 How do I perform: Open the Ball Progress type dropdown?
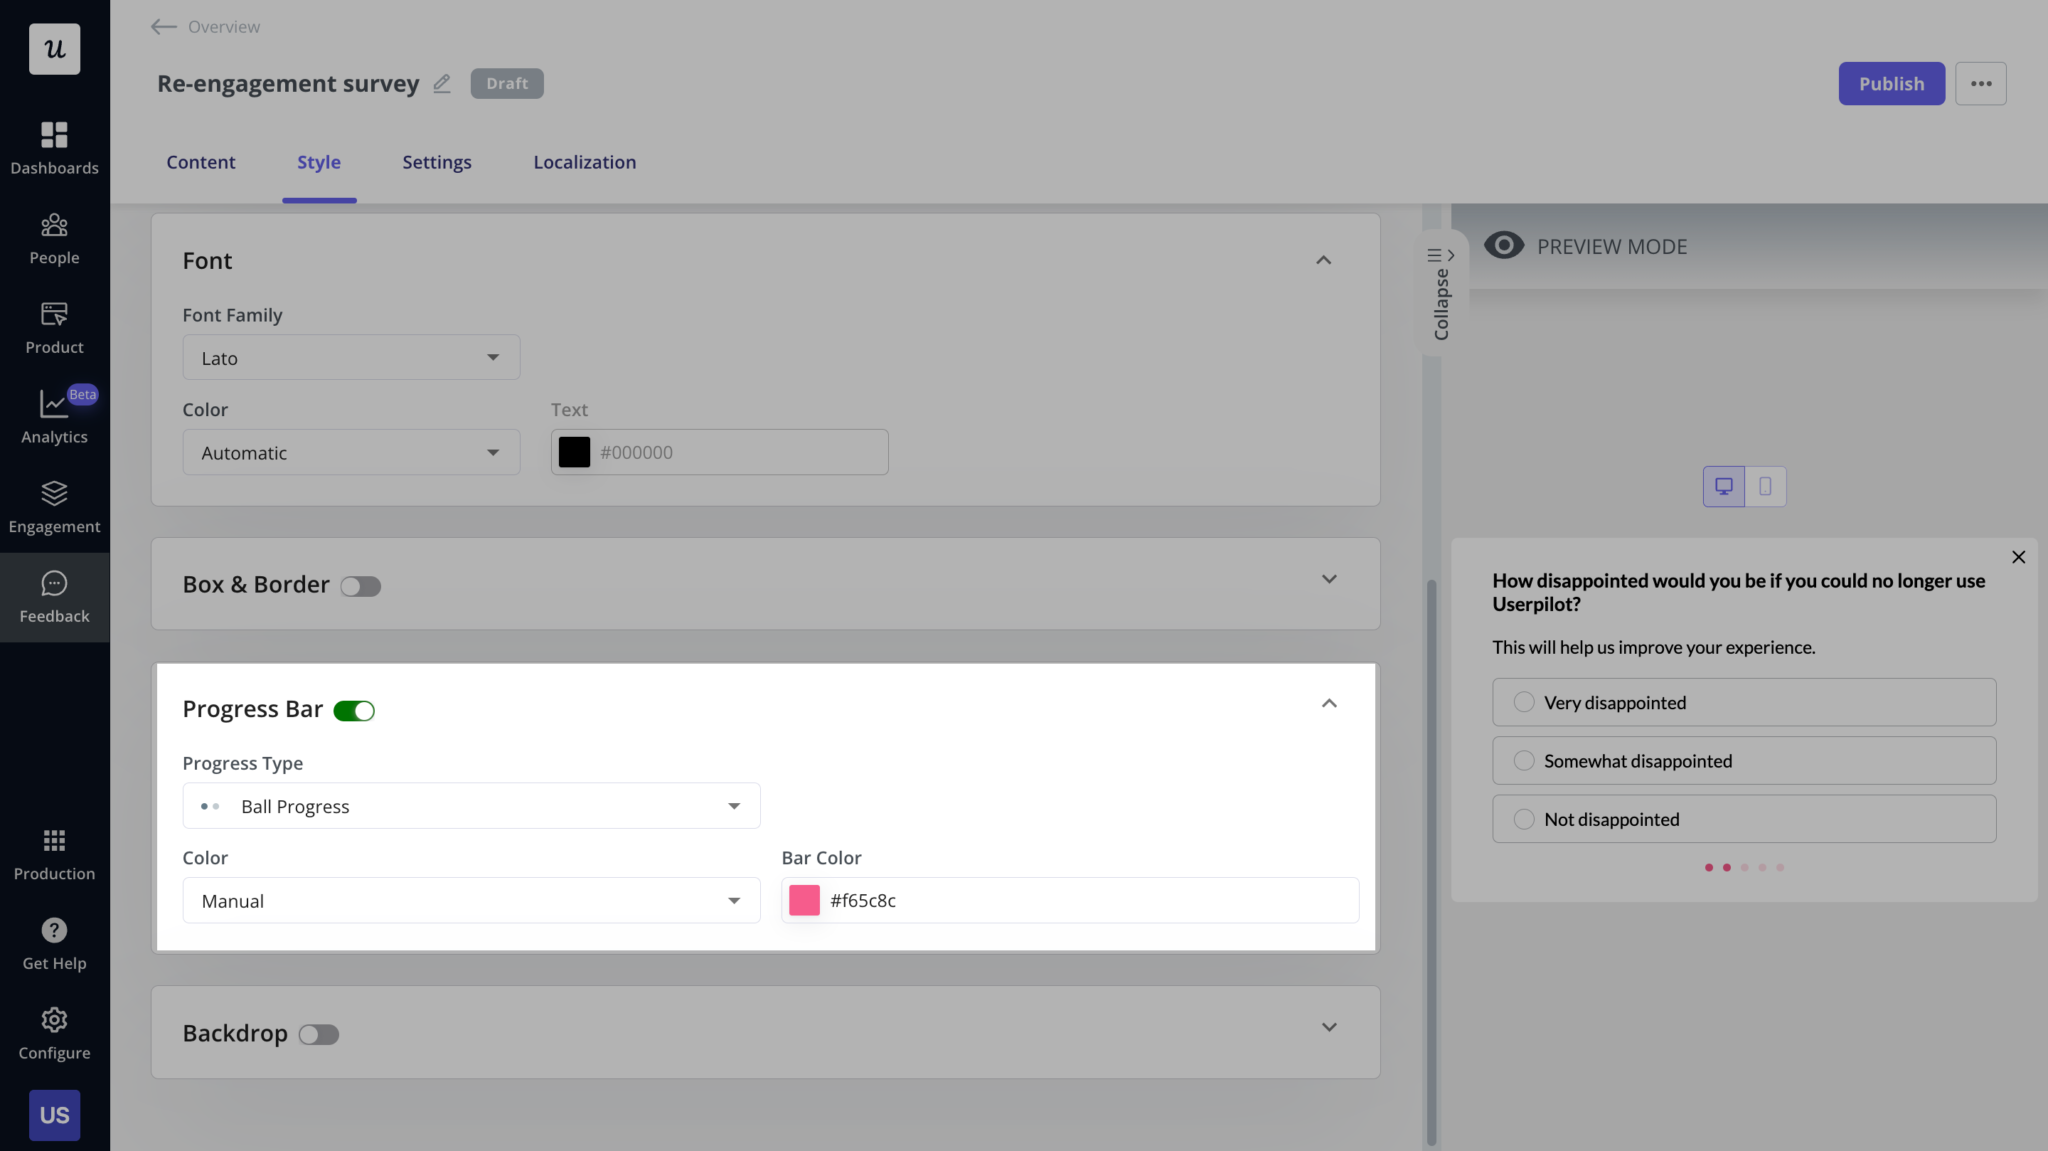(x=471, y=805)
